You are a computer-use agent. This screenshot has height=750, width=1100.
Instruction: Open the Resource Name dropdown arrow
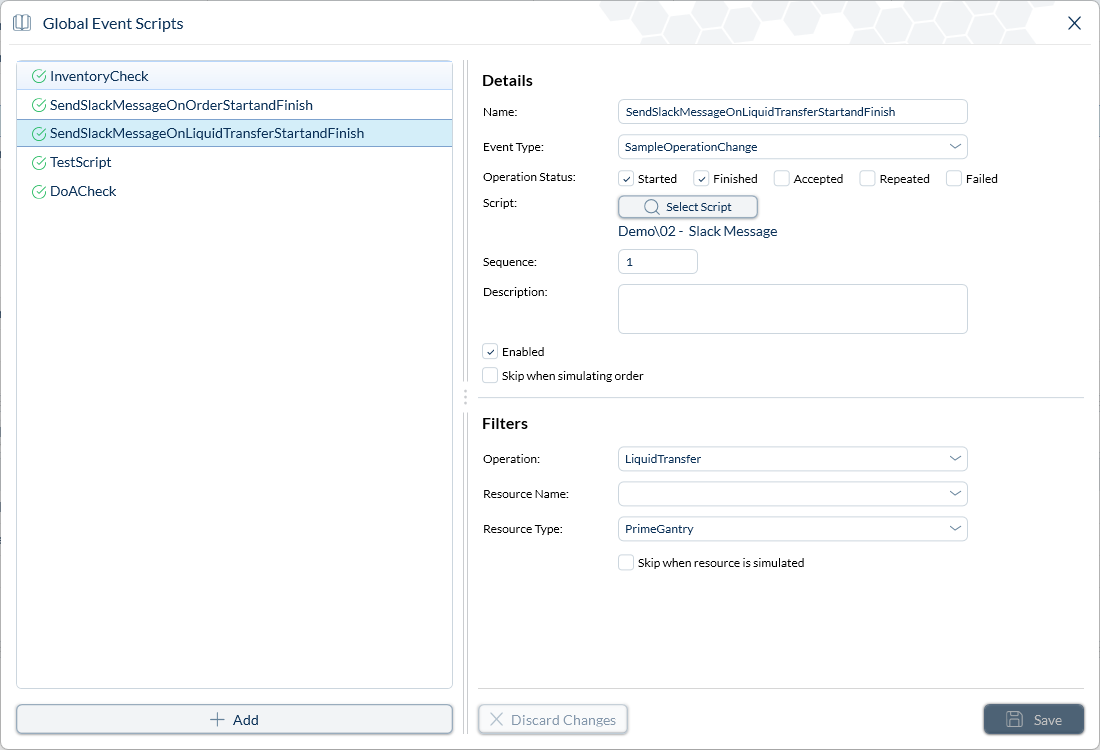(955, 494)
